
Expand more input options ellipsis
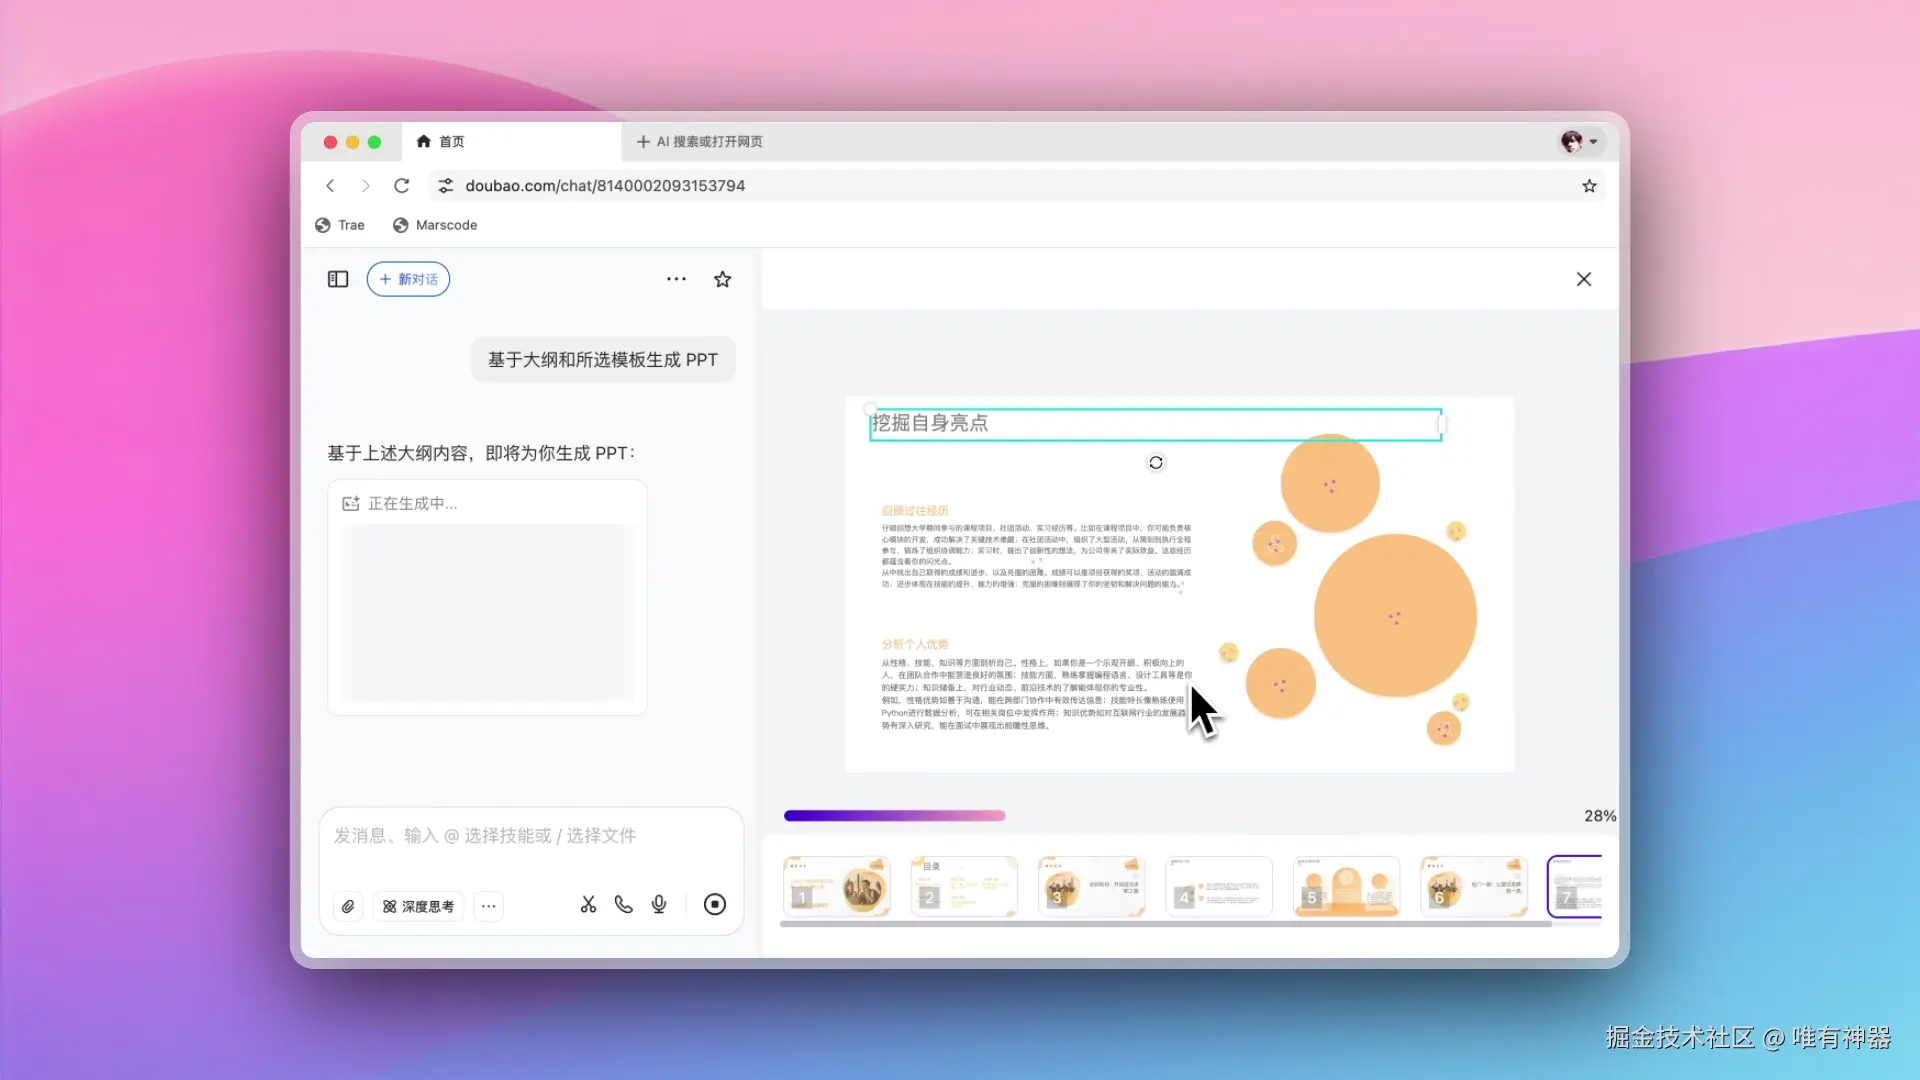(x=488, y=906)
